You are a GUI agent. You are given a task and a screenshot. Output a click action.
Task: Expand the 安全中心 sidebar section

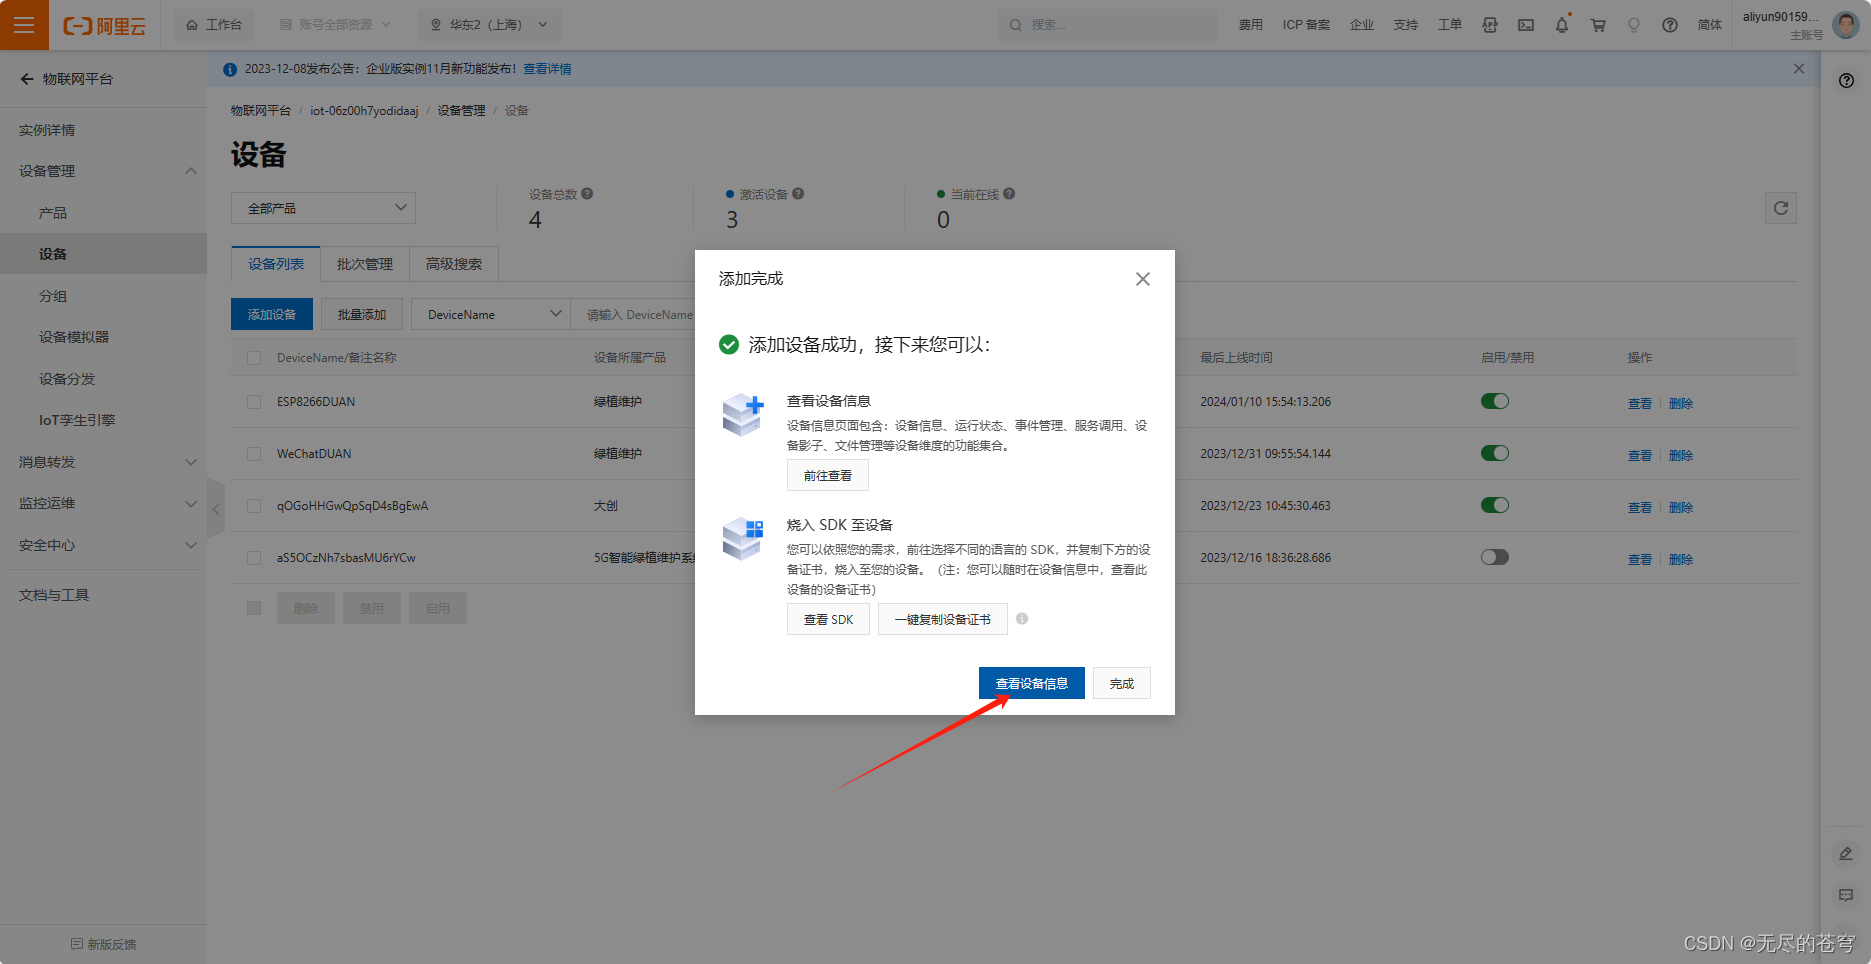tap(190, 545)
